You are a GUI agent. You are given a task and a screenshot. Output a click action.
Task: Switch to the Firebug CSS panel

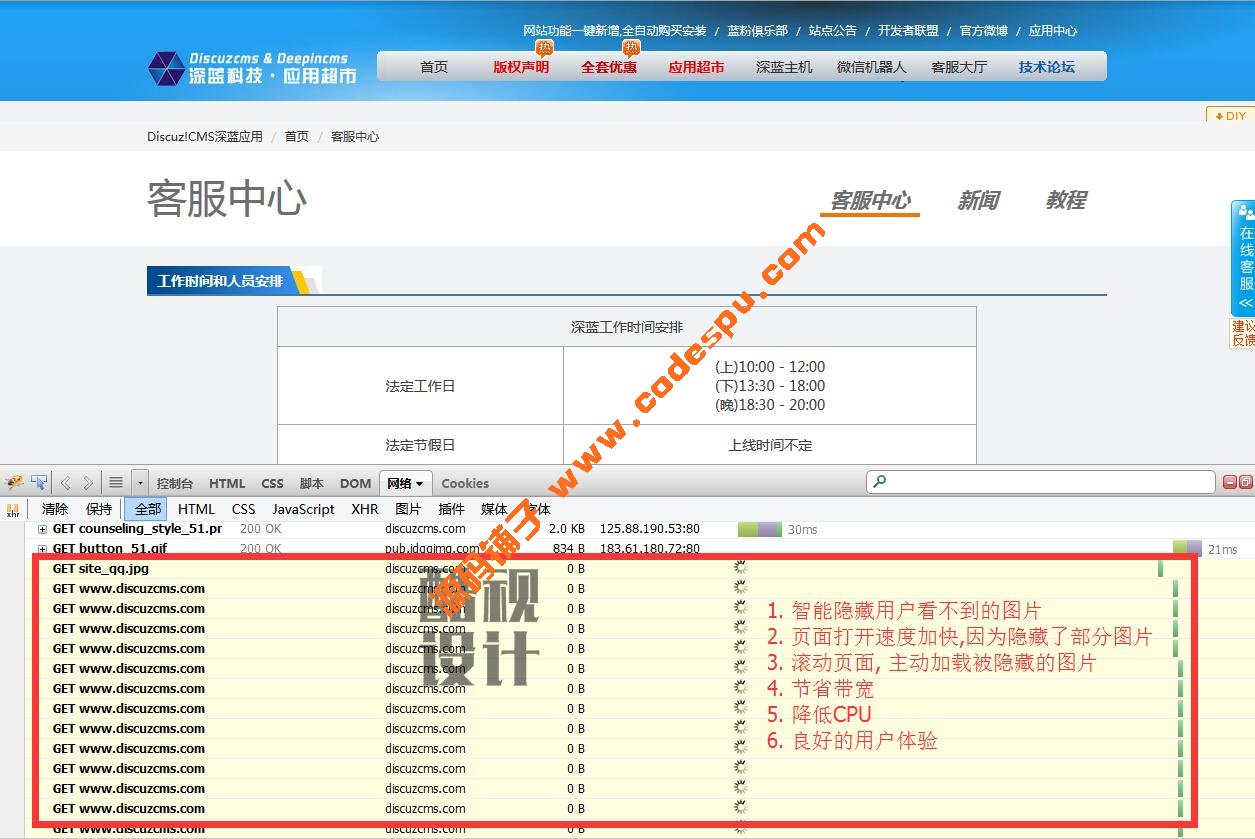[272, 483]
